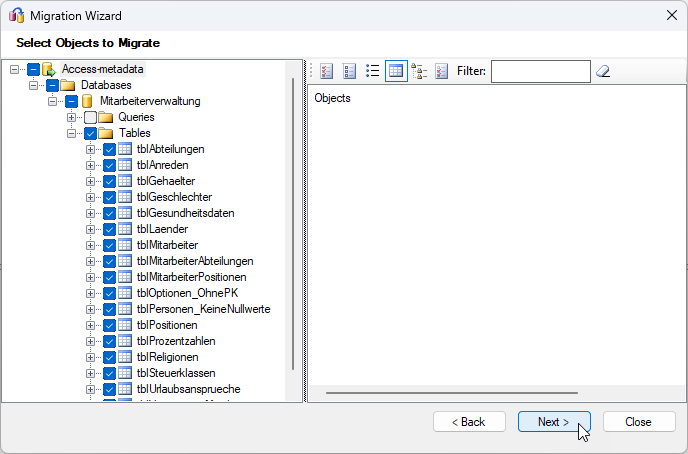Click the Back button
Screen dimensions: 688x454
[x=469, y=422]
